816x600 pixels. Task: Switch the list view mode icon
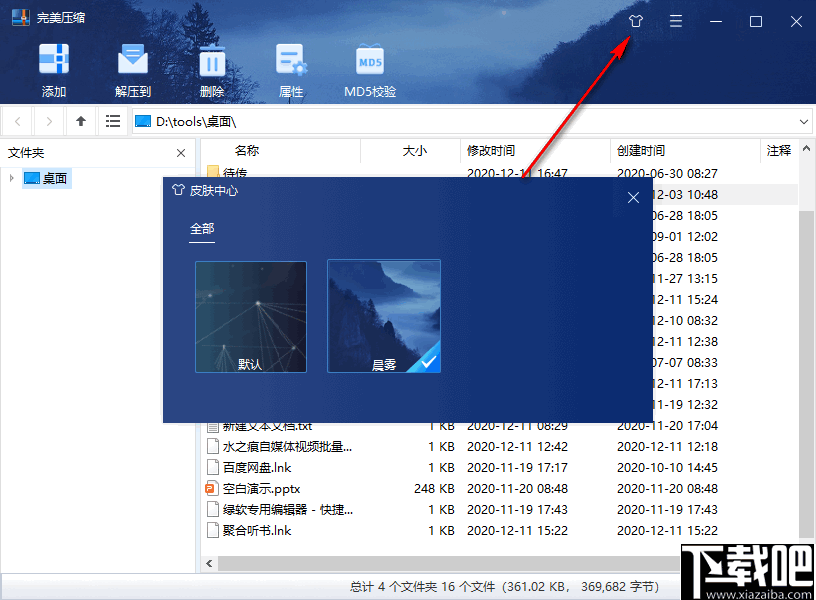(113, 121)
